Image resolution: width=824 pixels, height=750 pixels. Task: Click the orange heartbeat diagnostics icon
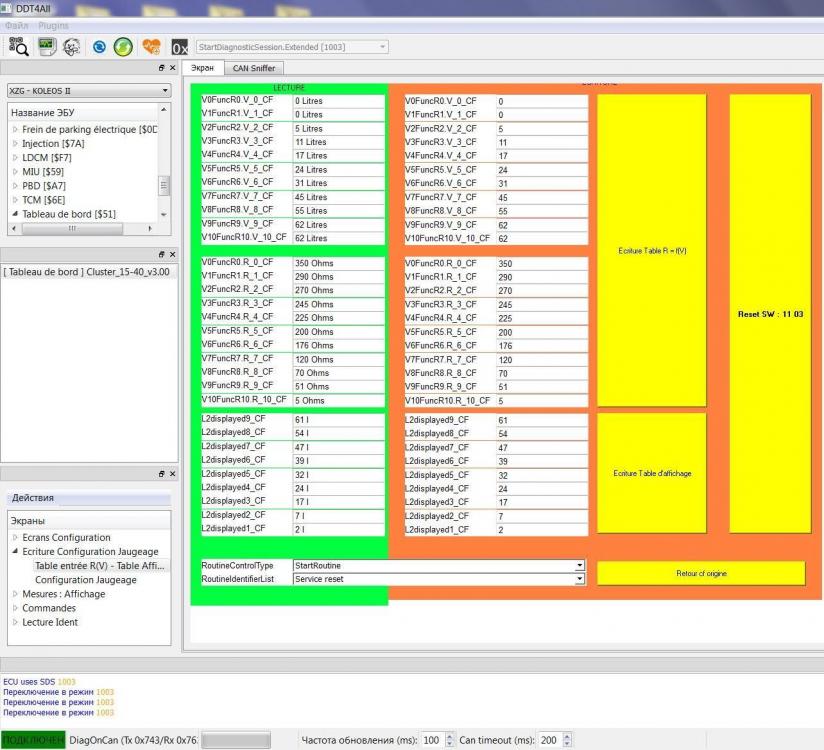(151, 47)
